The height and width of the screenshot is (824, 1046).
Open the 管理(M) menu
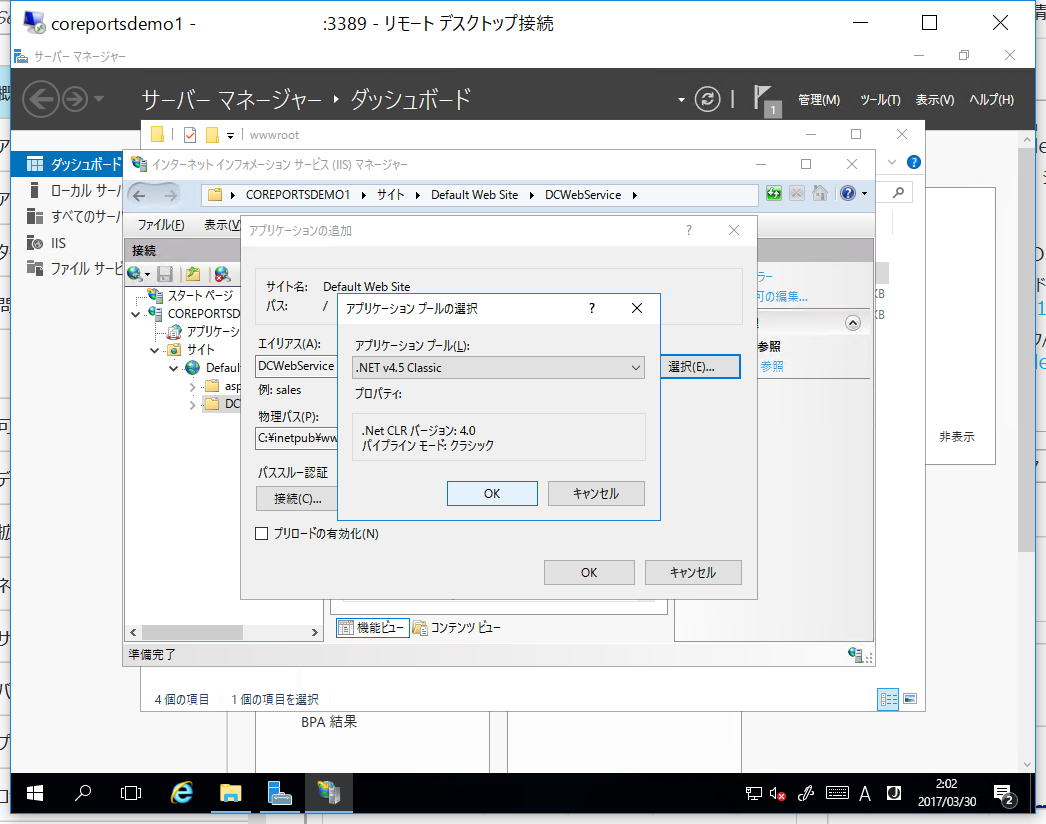coord(819,100)
